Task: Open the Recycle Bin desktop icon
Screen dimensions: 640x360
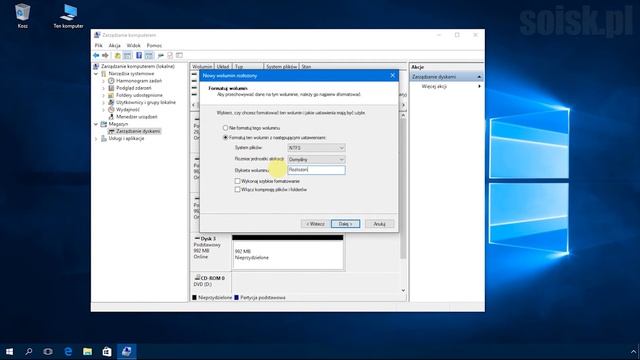Action: pos(22,16)
